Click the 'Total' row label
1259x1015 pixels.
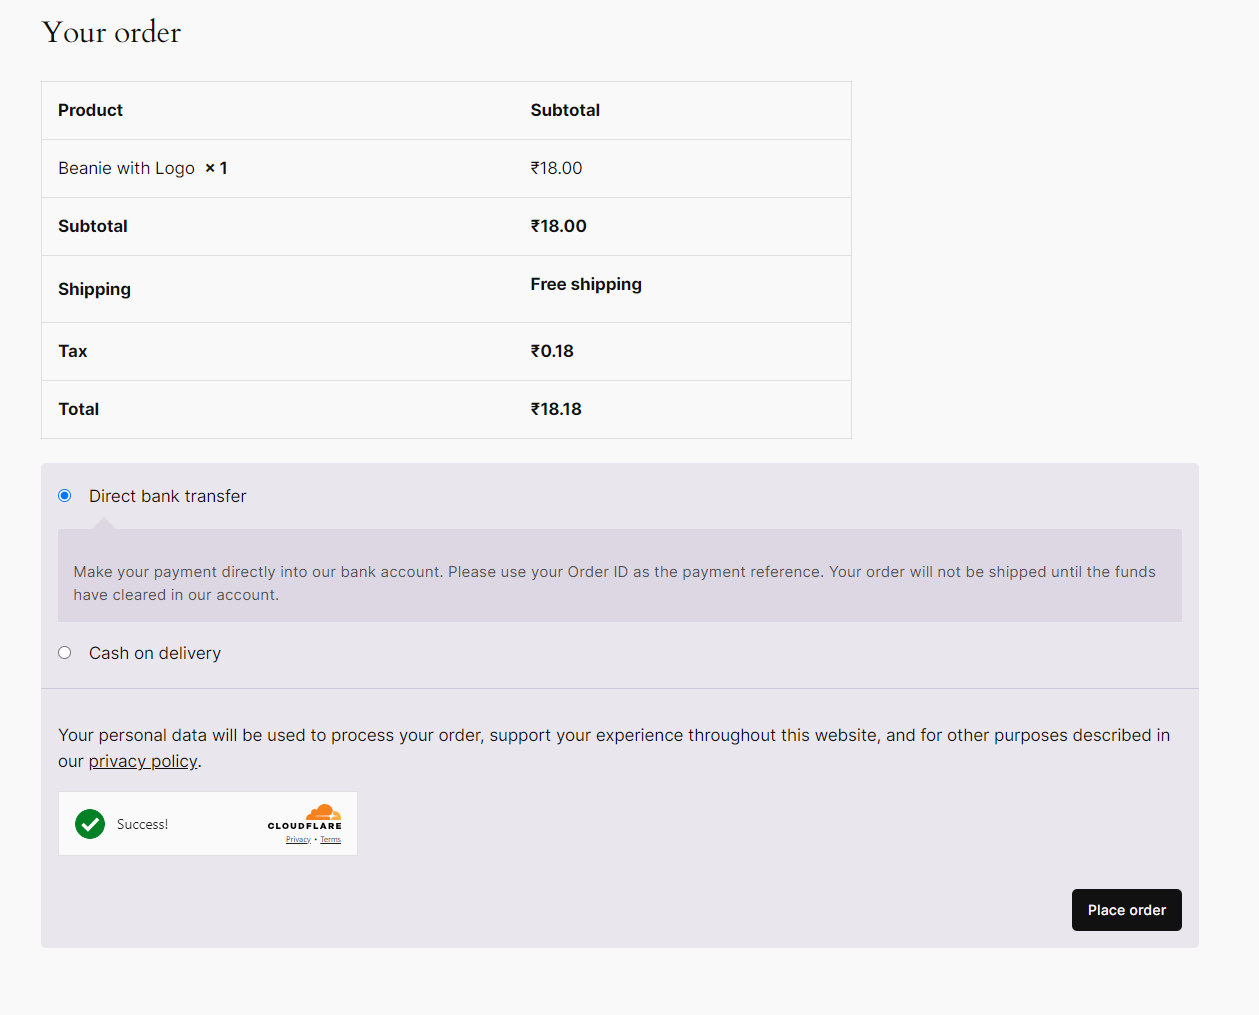(78, 409)
